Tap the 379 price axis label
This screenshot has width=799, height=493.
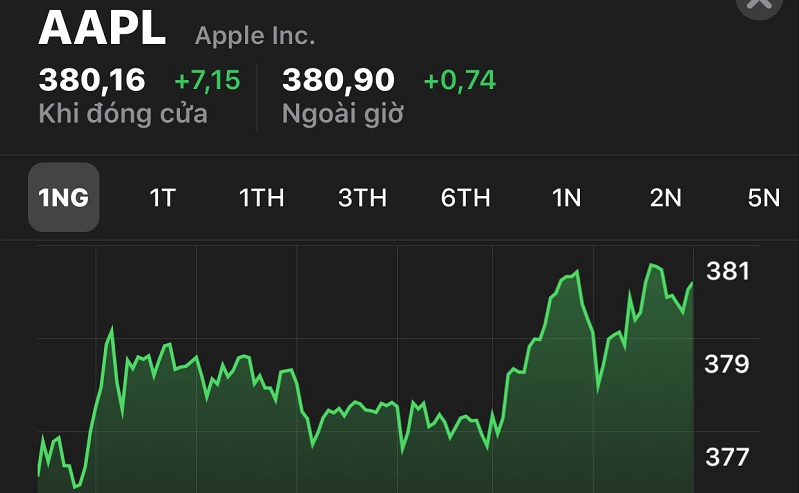click(727, 363)
